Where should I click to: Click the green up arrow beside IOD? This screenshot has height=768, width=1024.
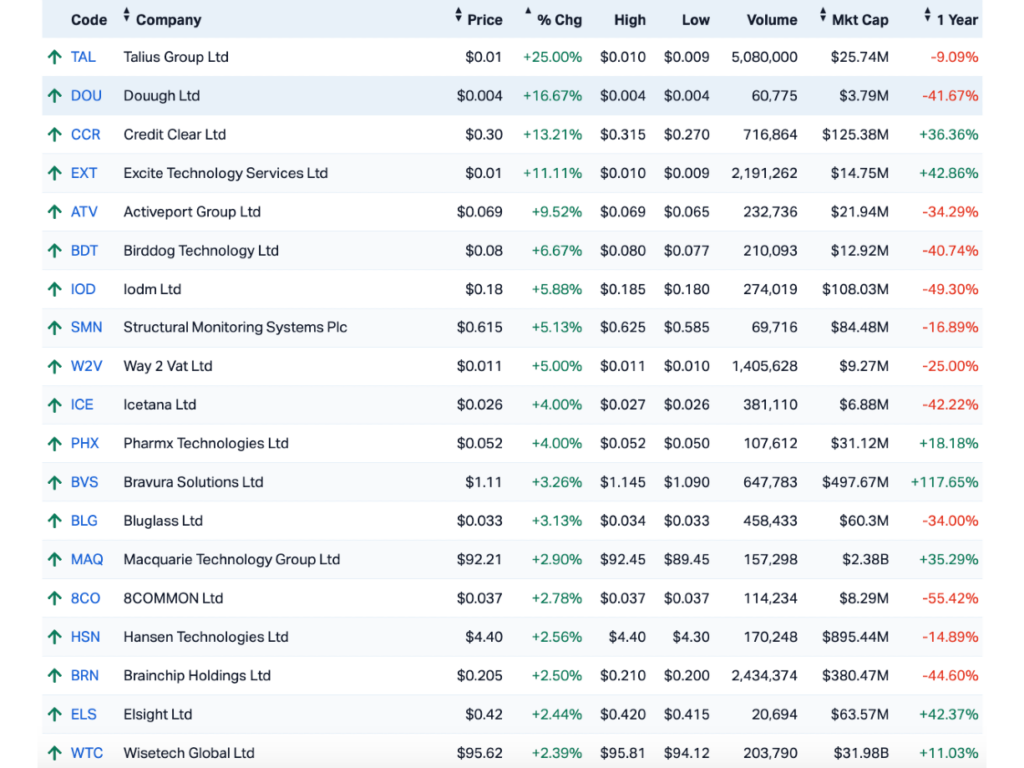pyautogui.click(x=55, y=289)
